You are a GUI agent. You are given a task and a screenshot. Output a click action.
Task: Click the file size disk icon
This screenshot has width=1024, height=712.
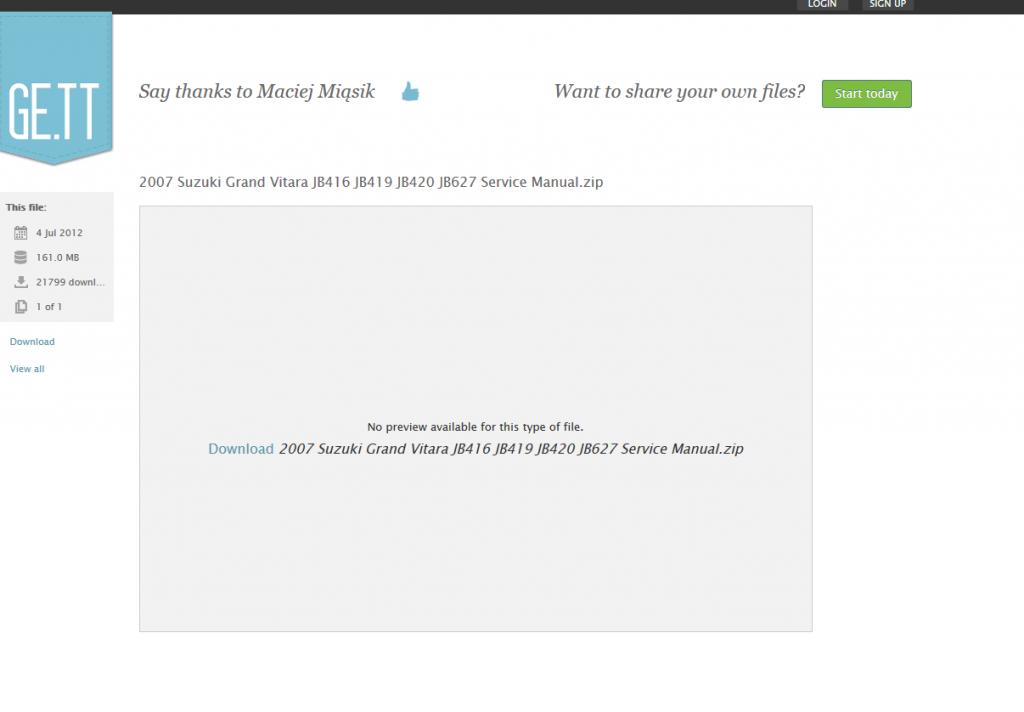(x=21, y=257)
